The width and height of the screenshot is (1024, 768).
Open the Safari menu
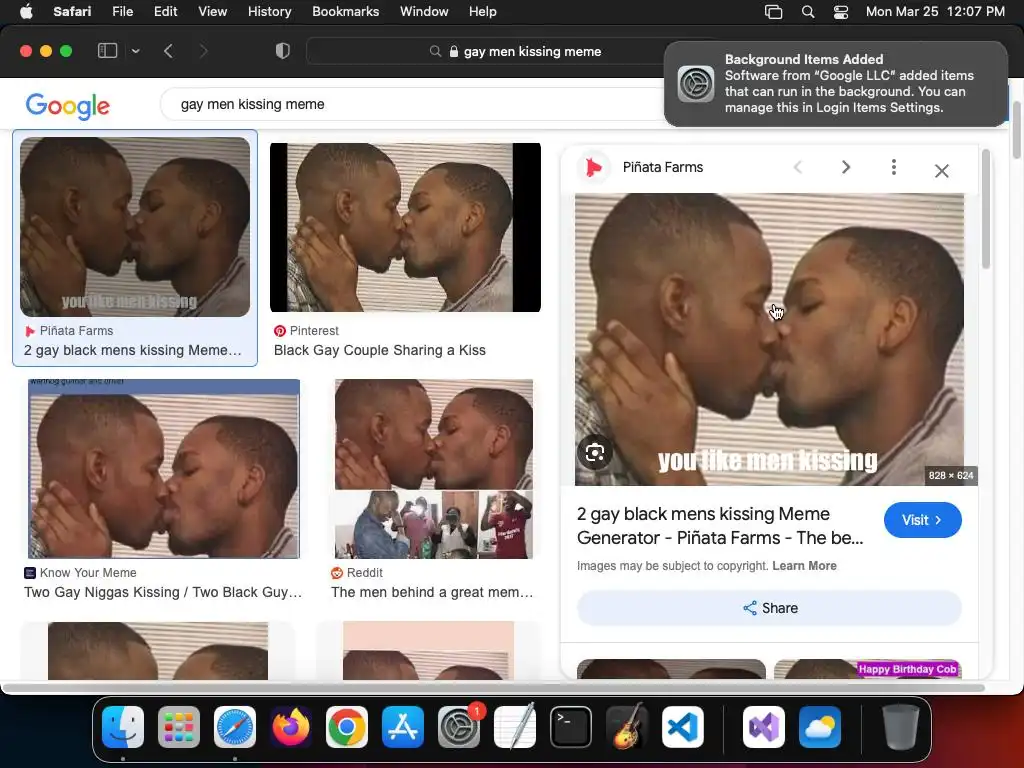pos(72,12)
